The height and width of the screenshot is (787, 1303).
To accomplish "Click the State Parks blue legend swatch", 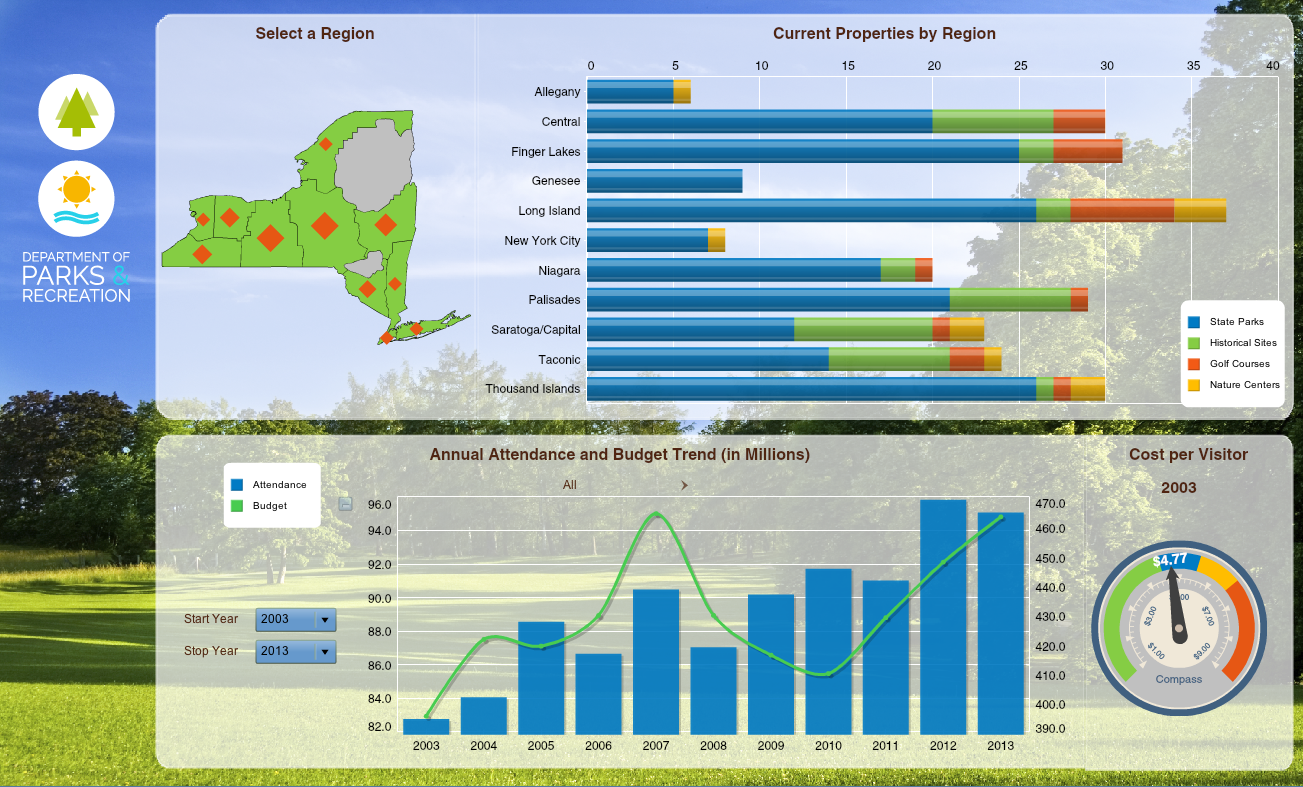I will (x=1193, y=322).
